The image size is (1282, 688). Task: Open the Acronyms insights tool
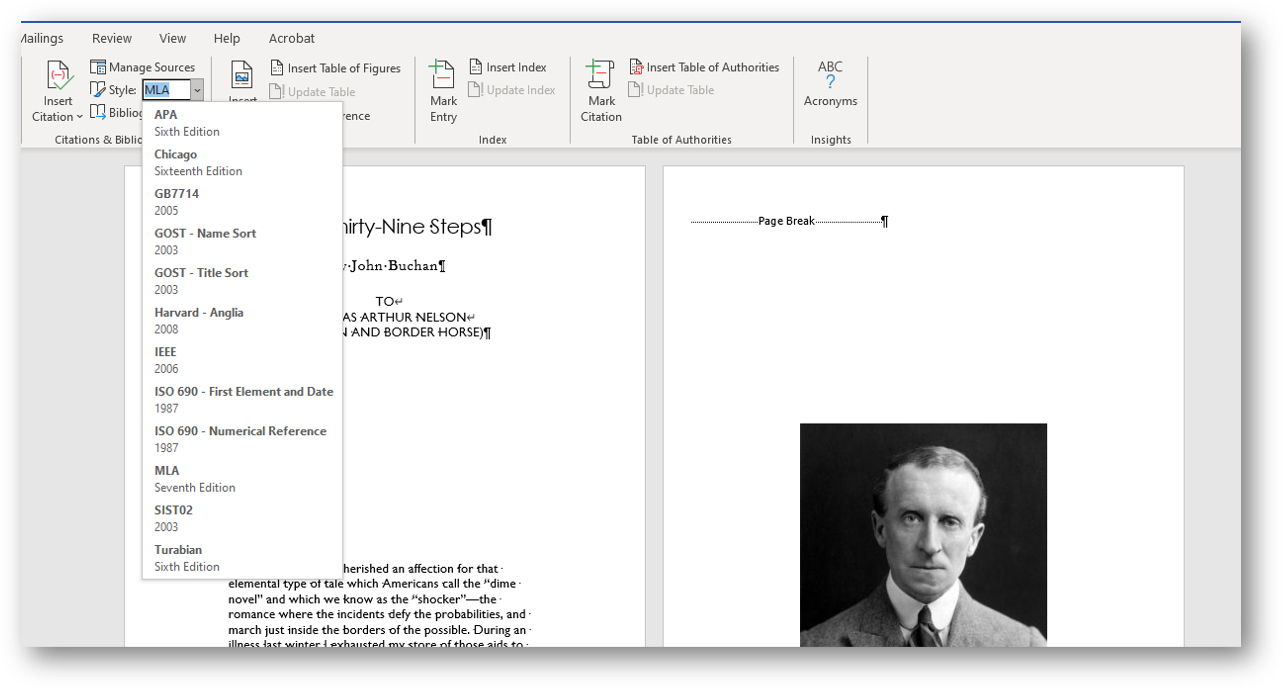tap(830, 84)
